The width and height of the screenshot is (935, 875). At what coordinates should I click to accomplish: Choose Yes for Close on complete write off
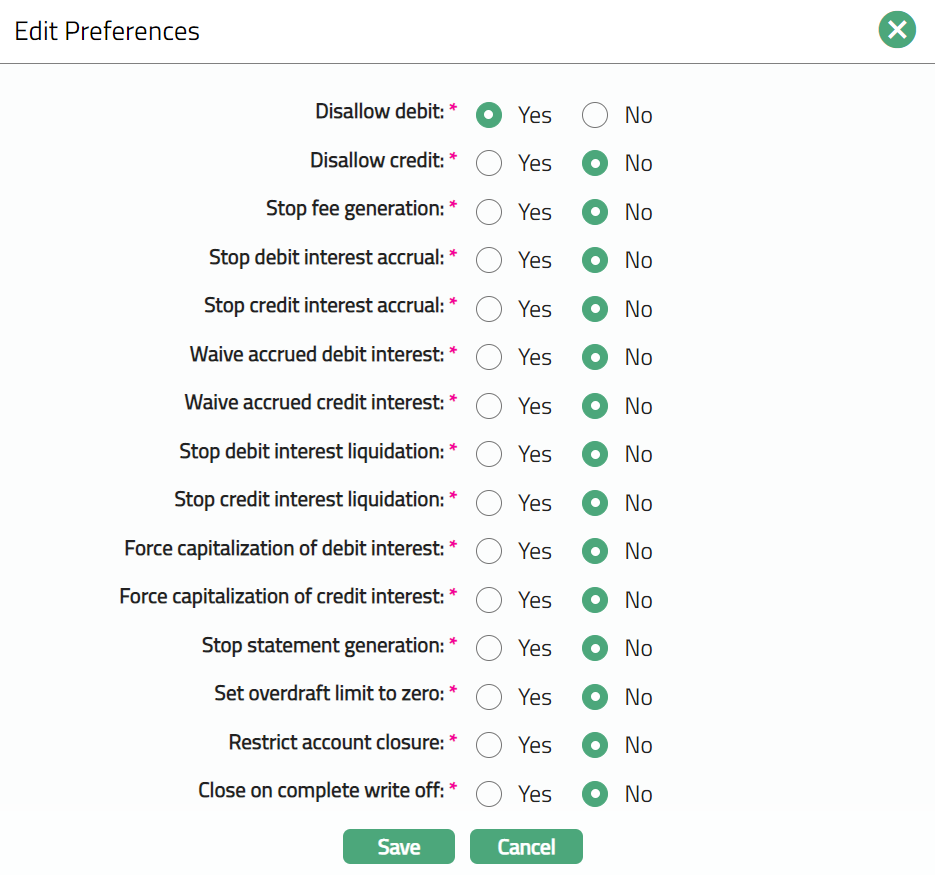pyautogui.click(x=489, y=794)
